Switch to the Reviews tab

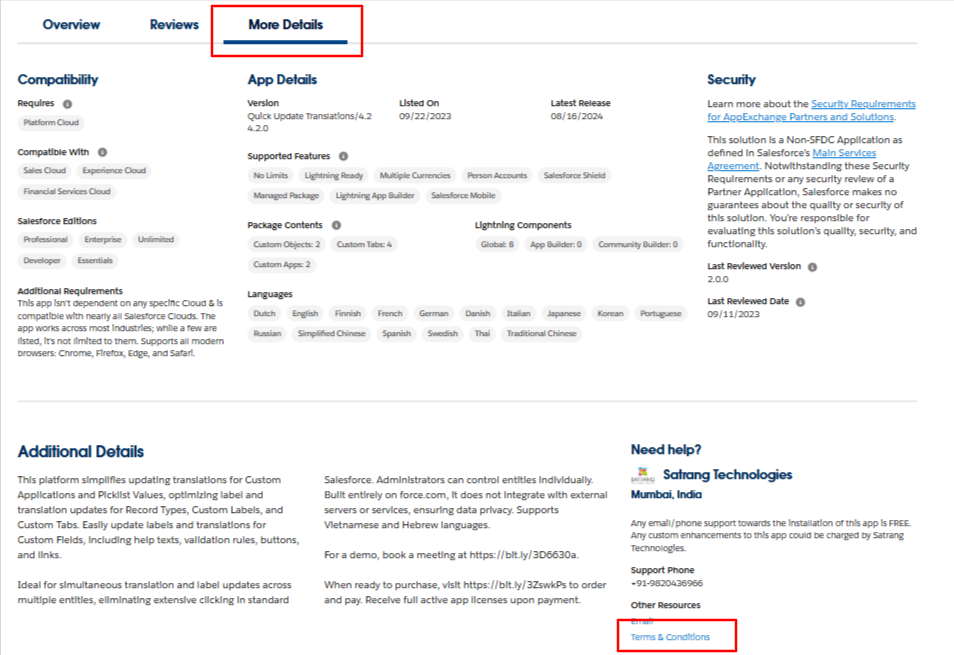174,25
